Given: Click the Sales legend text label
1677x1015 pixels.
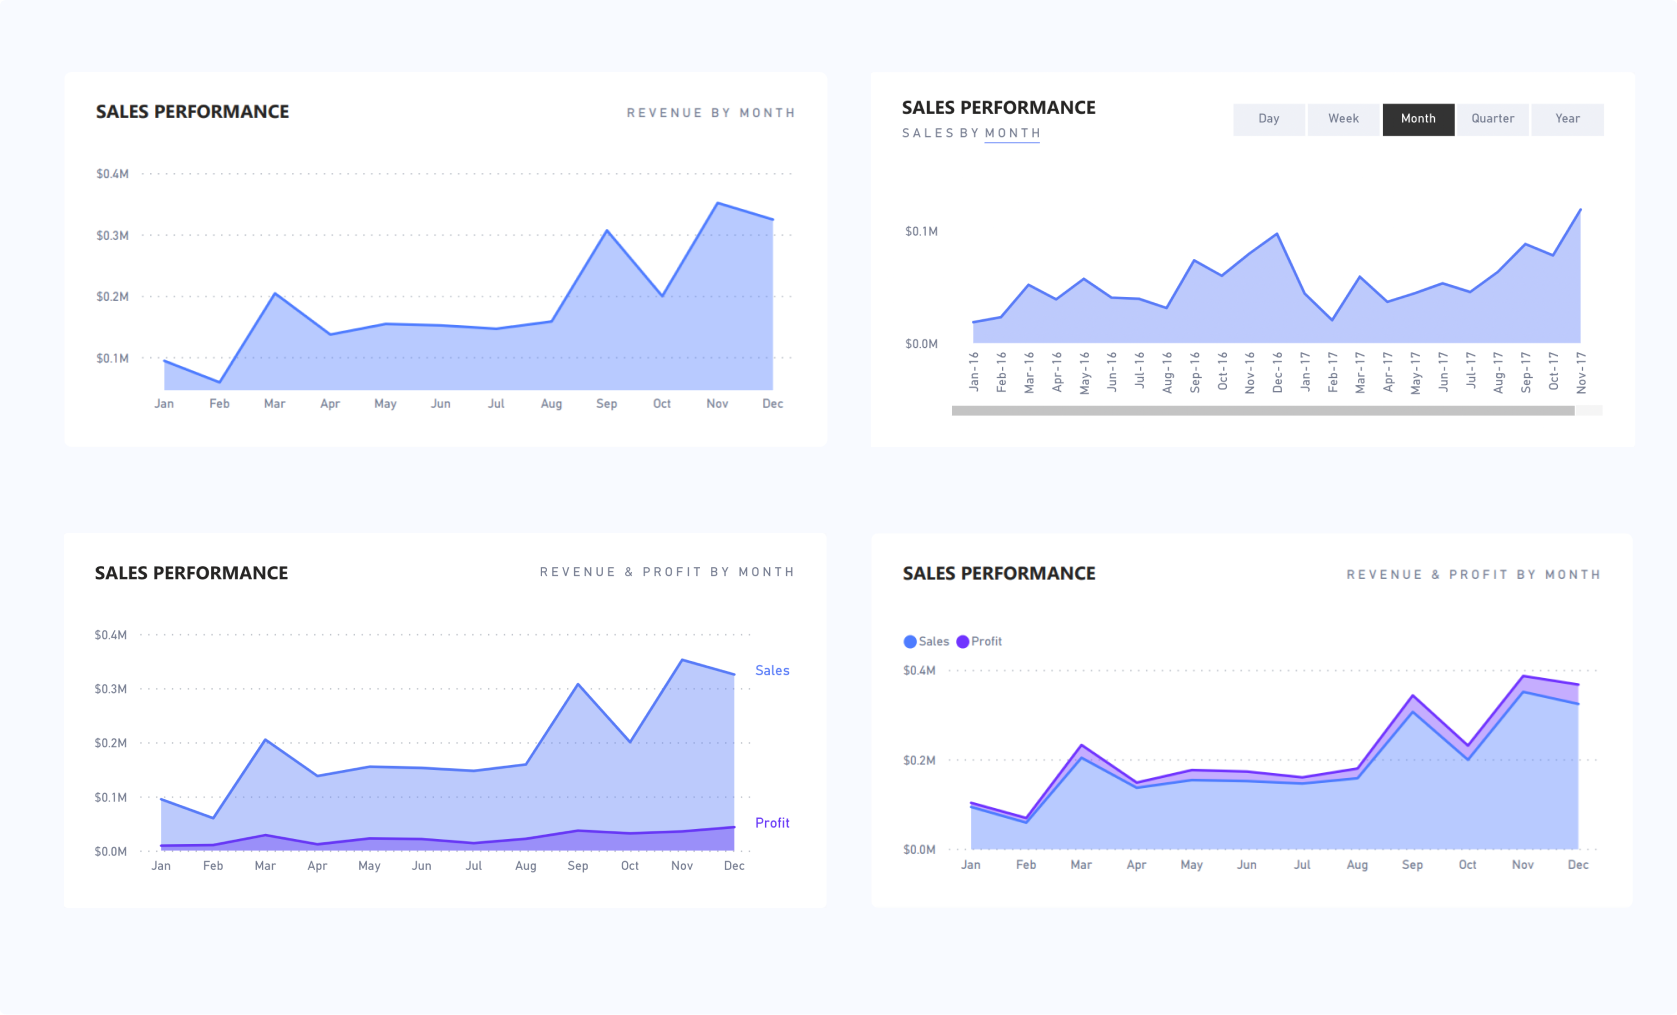Looking at the screenshot, I should (x=934, y=642).
